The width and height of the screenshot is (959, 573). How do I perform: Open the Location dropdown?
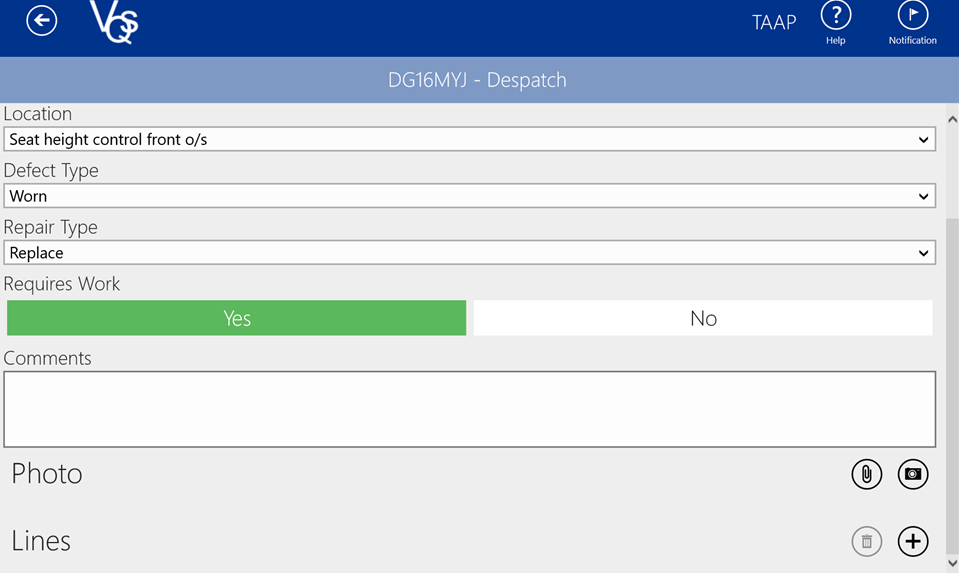pos(469,140)
